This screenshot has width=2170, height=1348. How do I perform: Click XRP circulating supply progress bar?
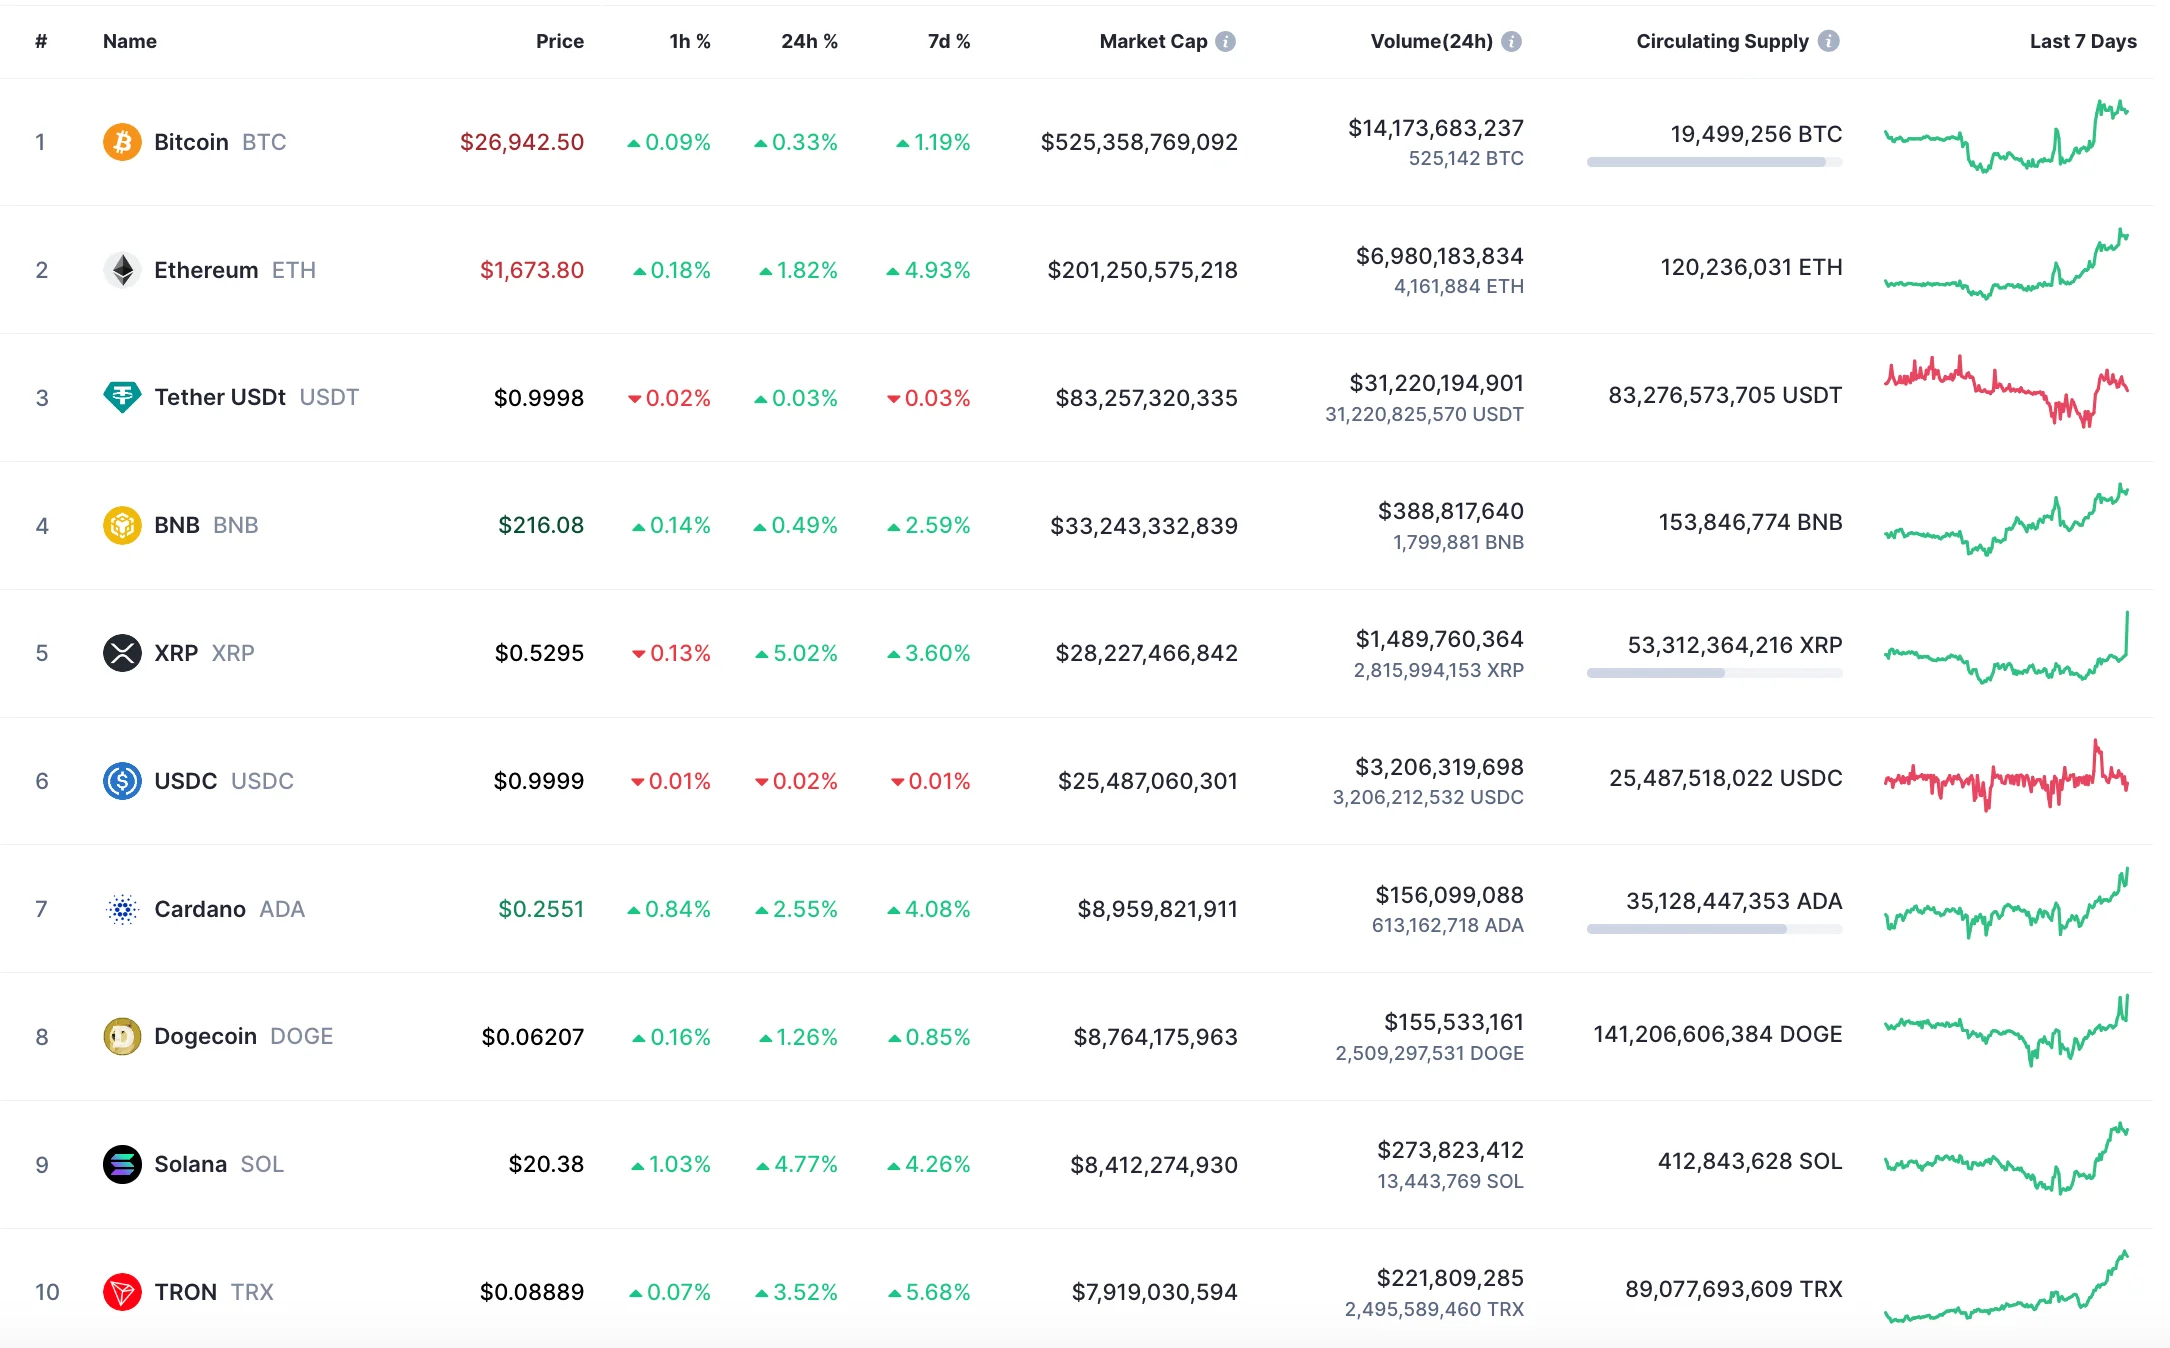coord(1714,673)
